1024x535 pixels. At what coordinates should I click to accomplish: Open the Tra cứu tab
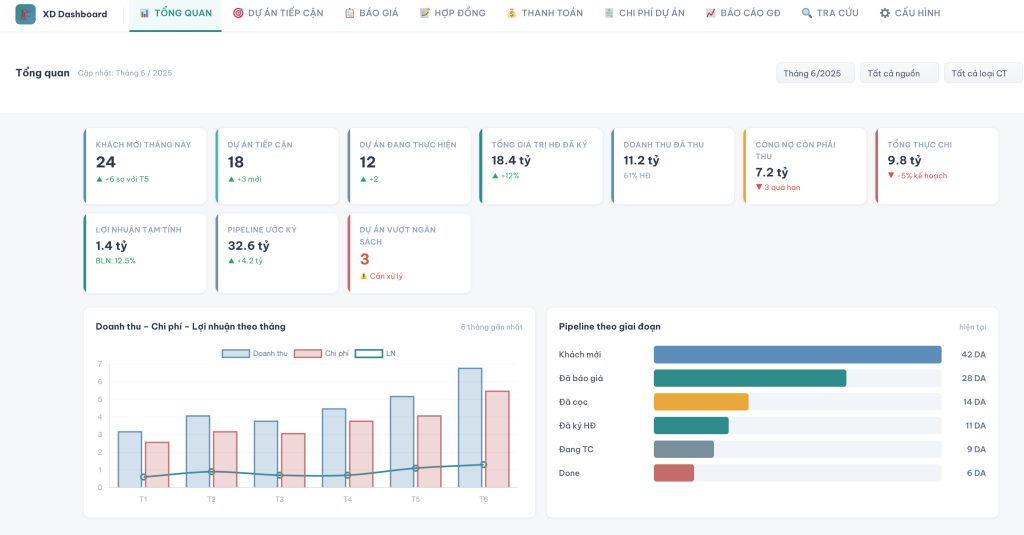(830, 15)
